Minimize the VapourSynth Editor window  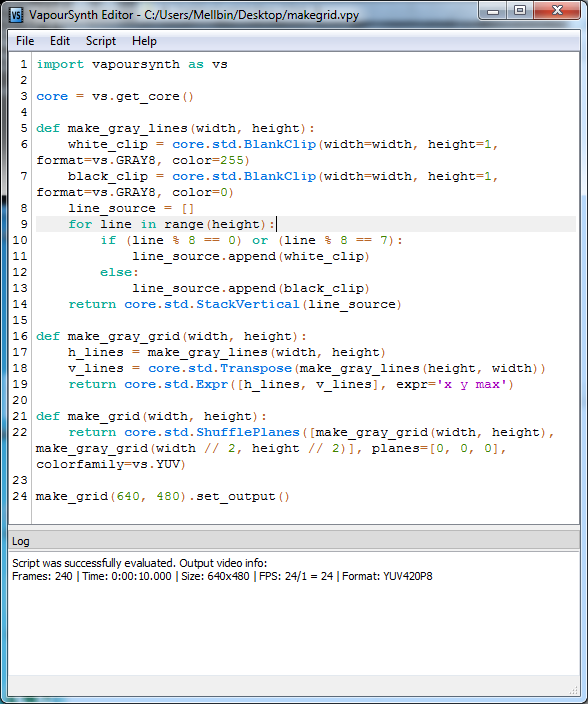tap(493, 11)
